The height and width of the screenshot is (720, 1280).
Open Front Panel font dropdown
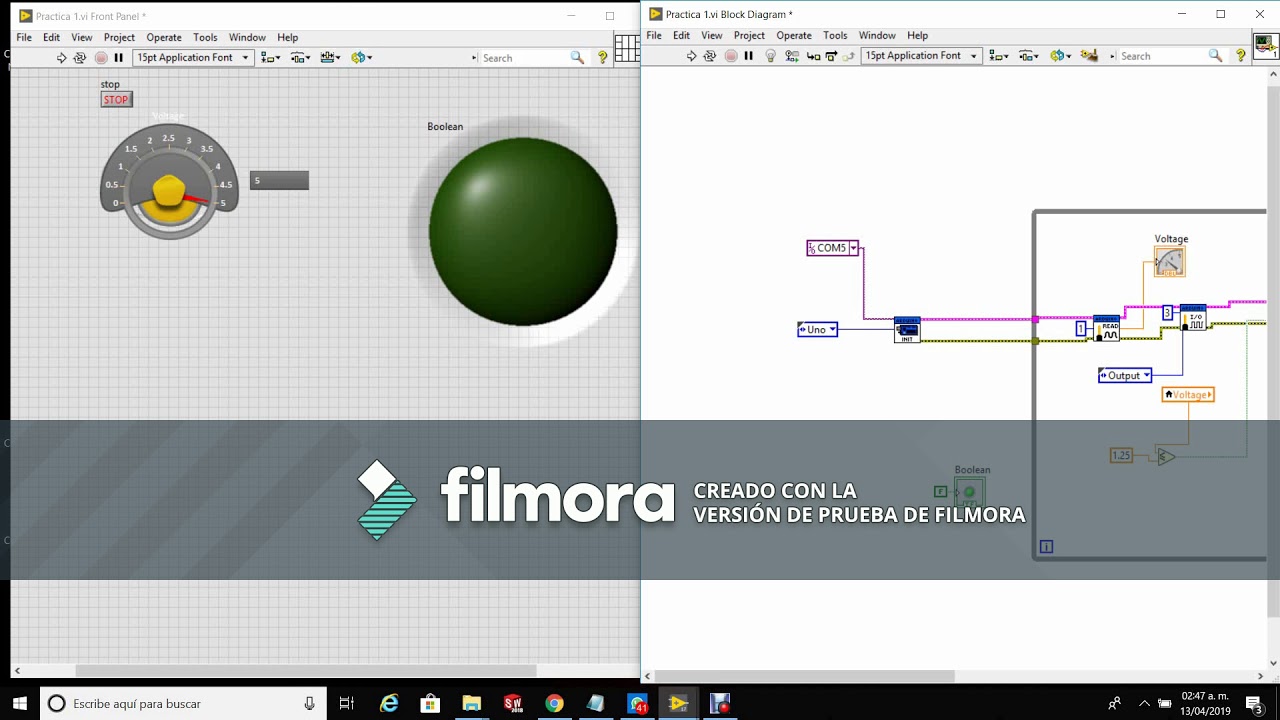click(192, 58)
